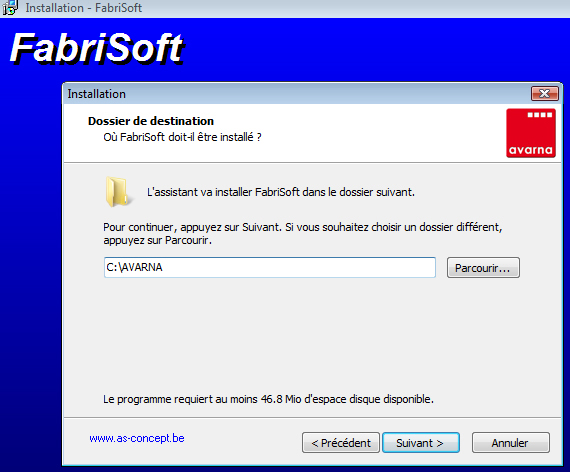The image size is (570, 472).
Task: Click the Dossier de destination heading
Action: pos(151,121)
